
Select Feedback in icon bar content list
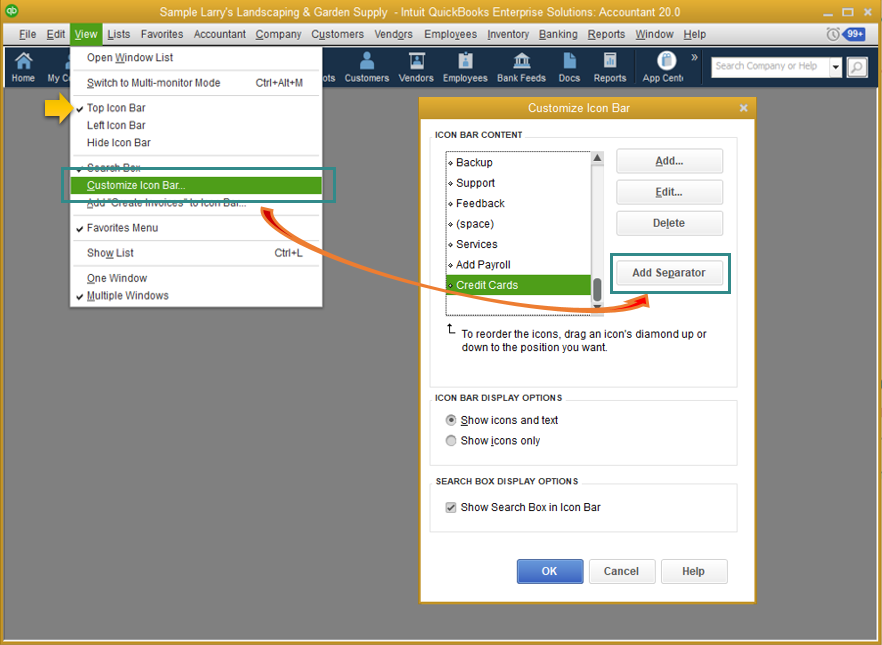point(518,203)
